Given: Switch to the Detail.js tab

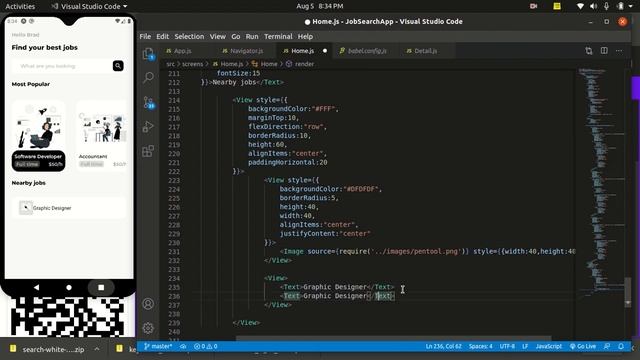Looking at the screenshot, I should [x=426, y=51].
